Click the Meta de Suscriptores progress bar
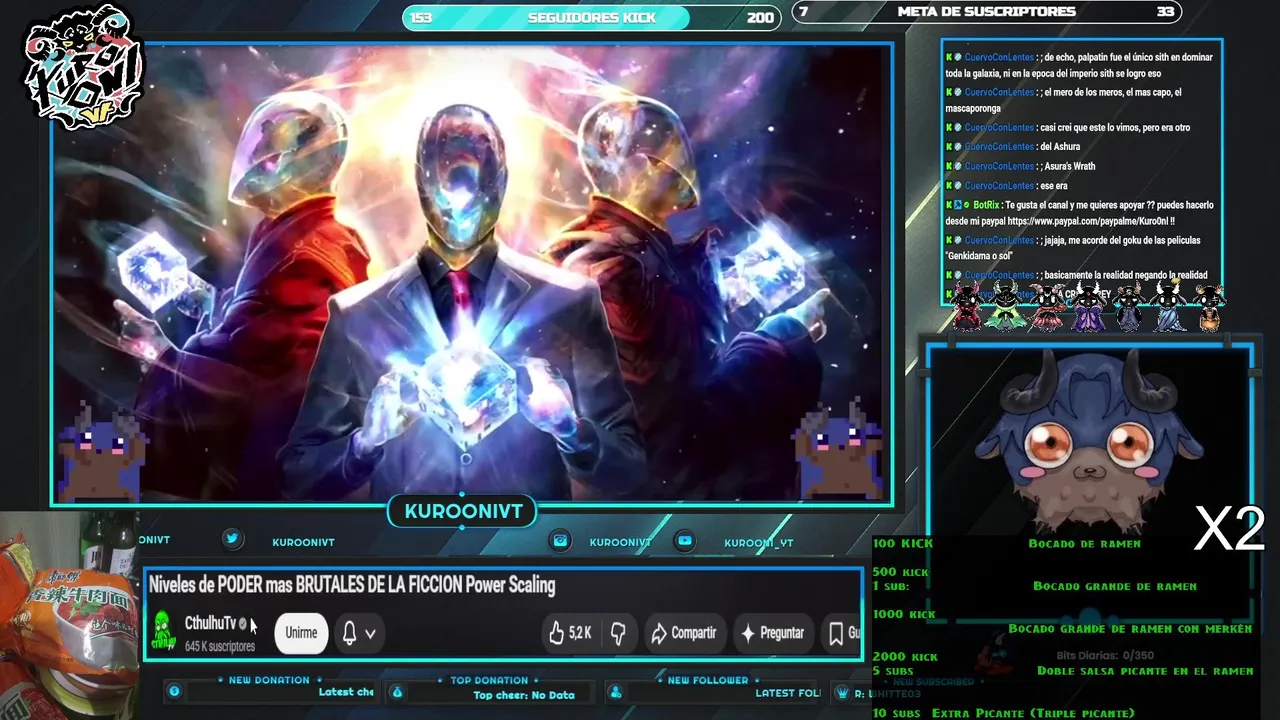The image size is (1280, 720). [986, 12]
